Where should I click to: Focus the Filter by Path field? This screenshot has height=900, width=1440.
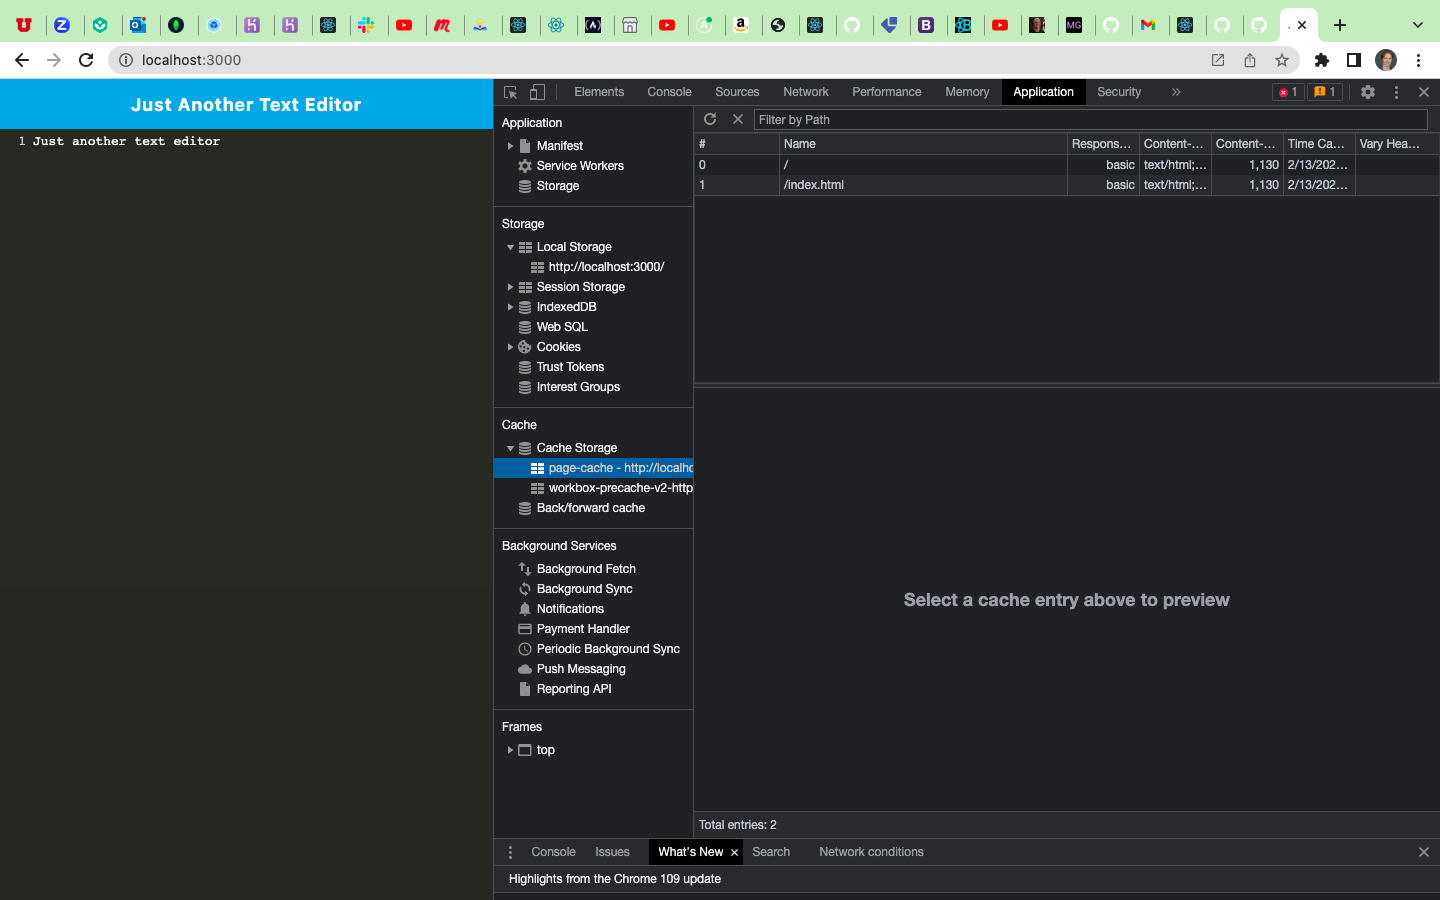[x=1090, y=120]
